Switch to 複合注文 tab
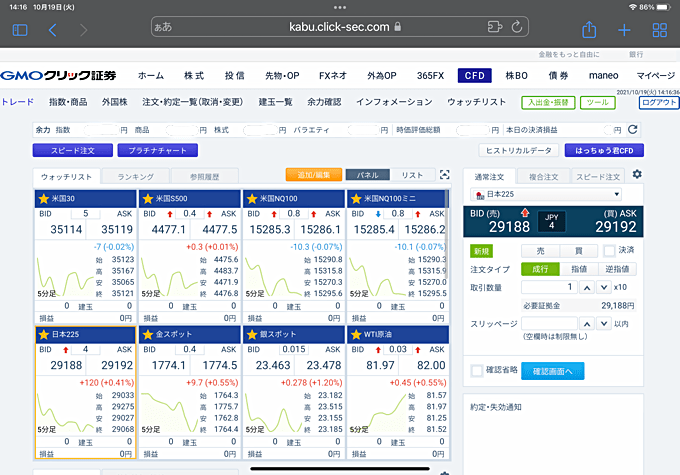The width and height of the screenshot is (680, 475). 543,177
